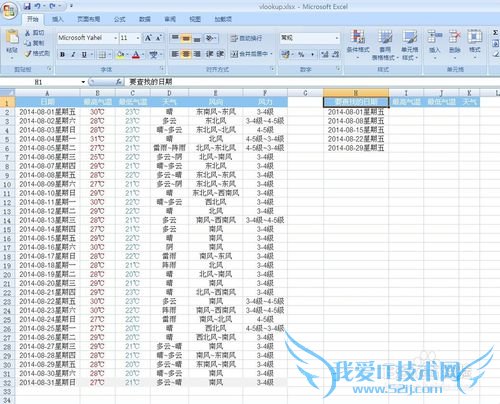Switch to the 页面布局 (Page Layout) tab

(x=88, y=19)
